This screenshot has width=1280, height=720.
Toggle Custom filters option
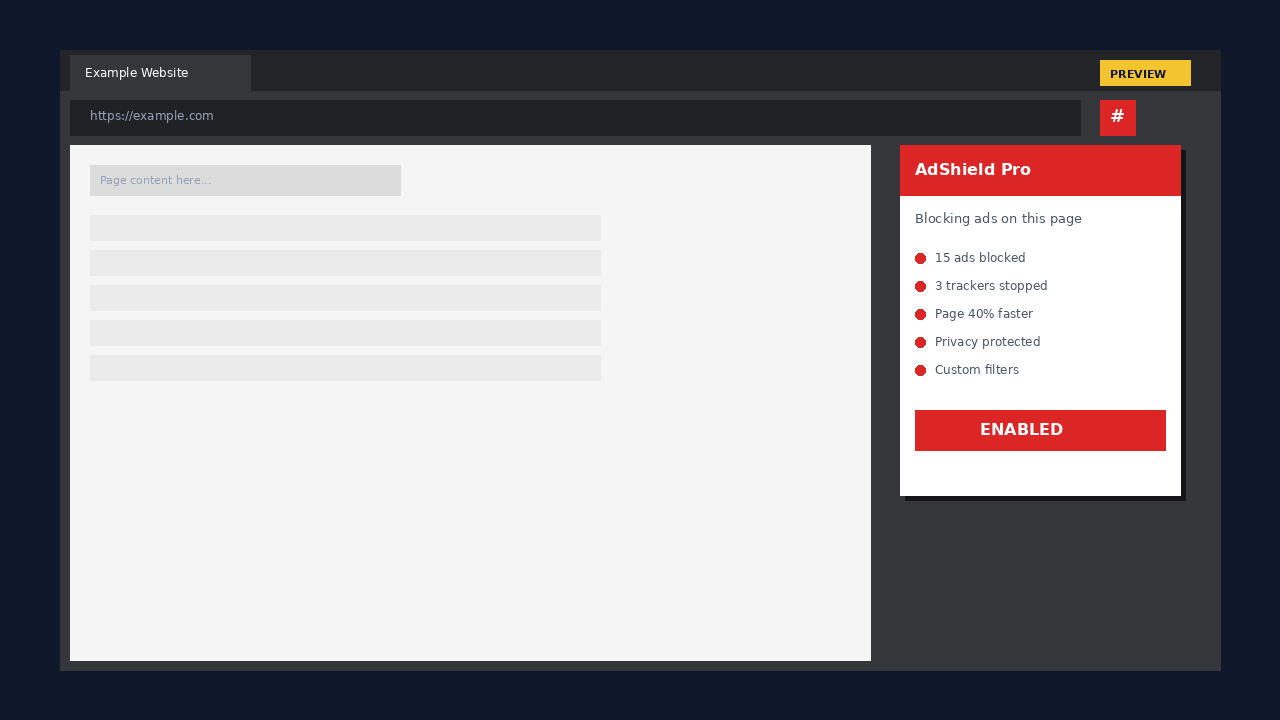click(977, 369)
